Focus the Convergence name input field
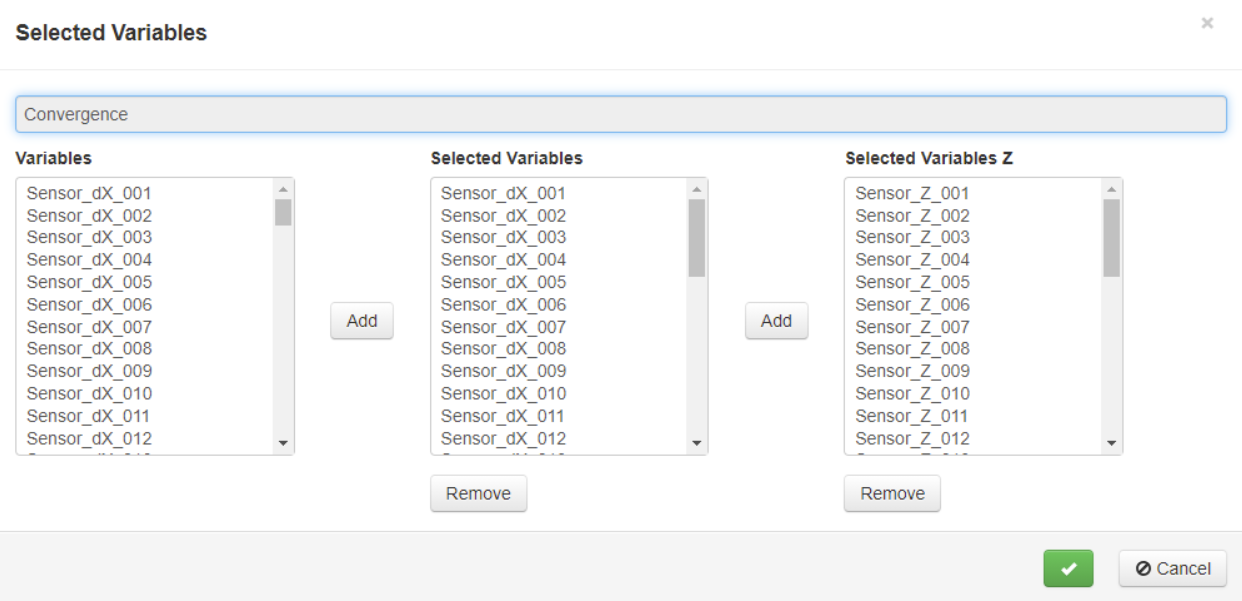This screenshot has height=601, width=1242. point(621,114)
